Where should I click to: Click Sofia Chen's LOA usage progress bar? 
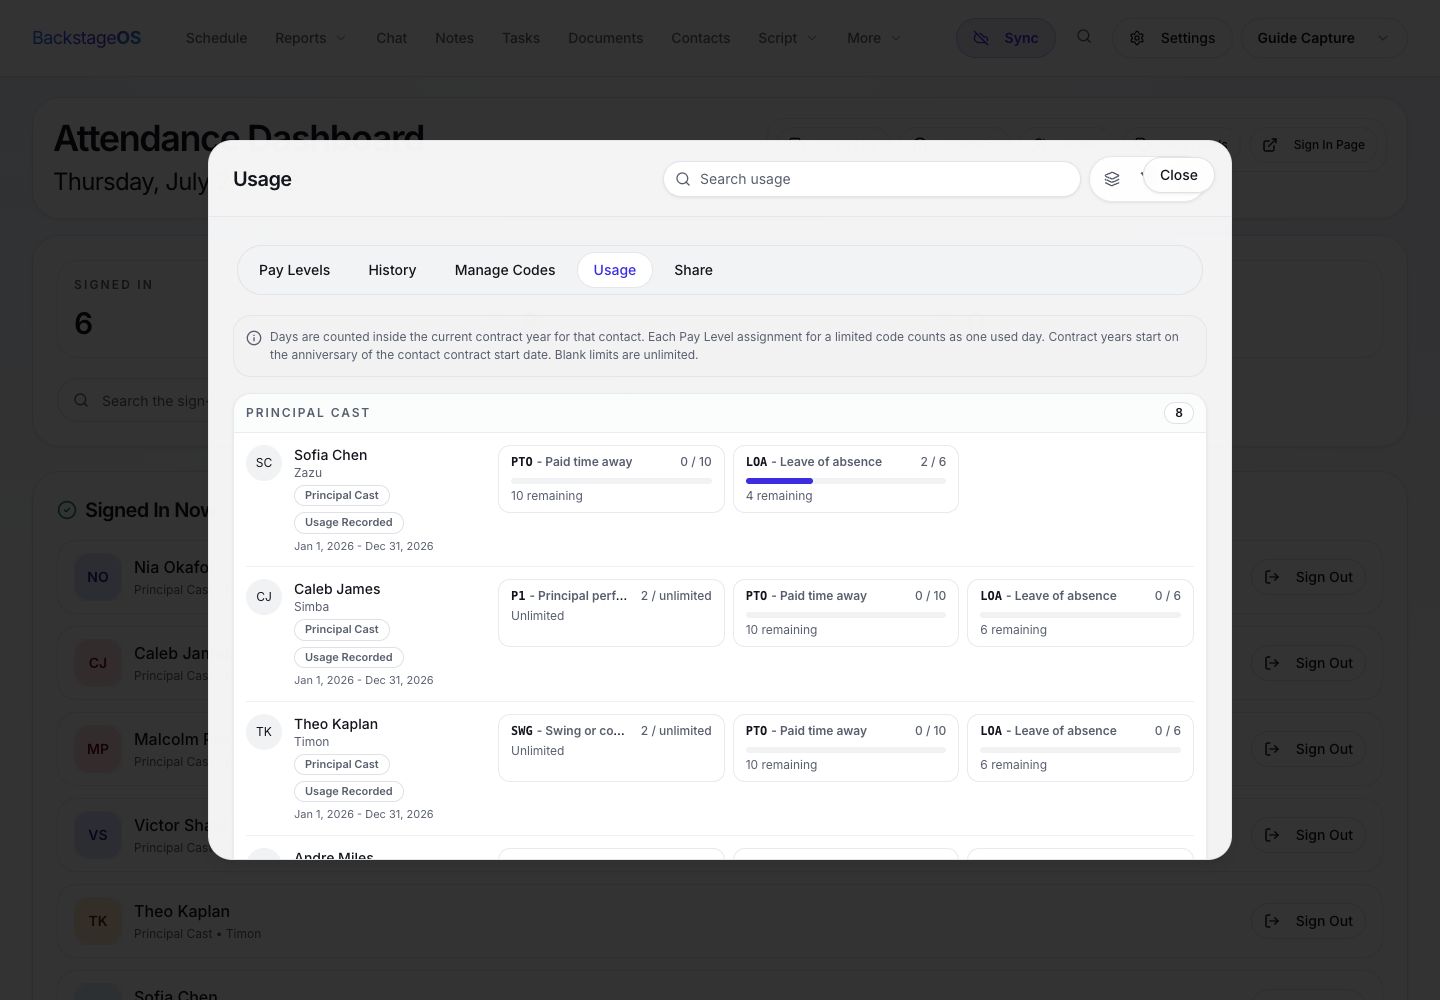[846, 481]
